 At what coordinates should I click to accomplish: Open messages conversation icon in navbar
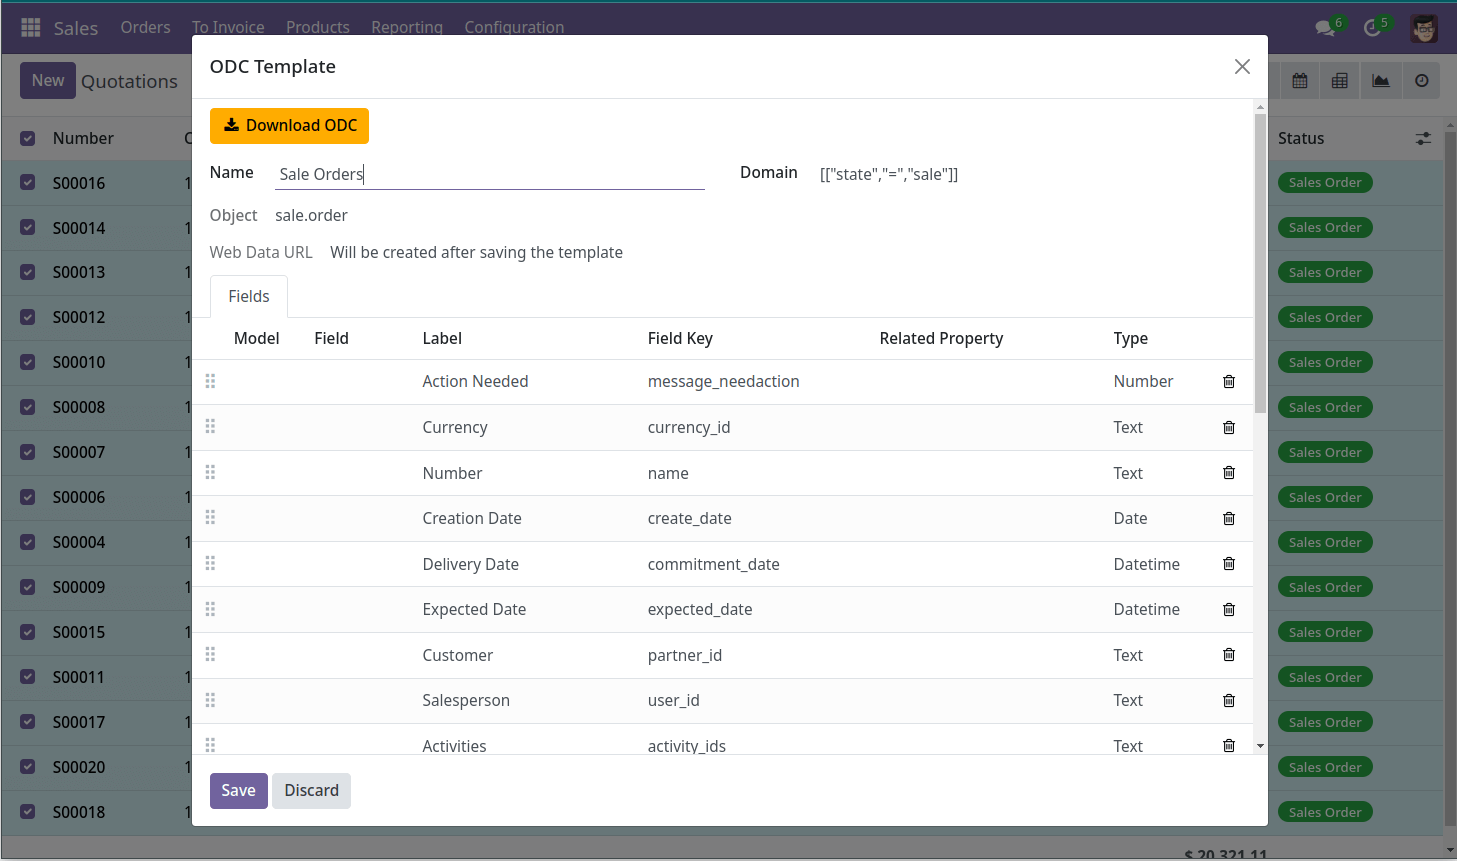pos(1326,28)
